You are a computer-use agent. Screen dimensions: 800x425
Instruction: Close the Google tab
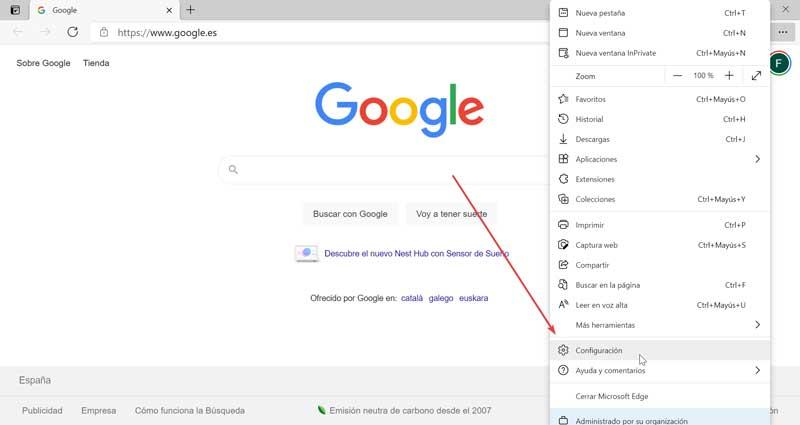click(169, 10)
